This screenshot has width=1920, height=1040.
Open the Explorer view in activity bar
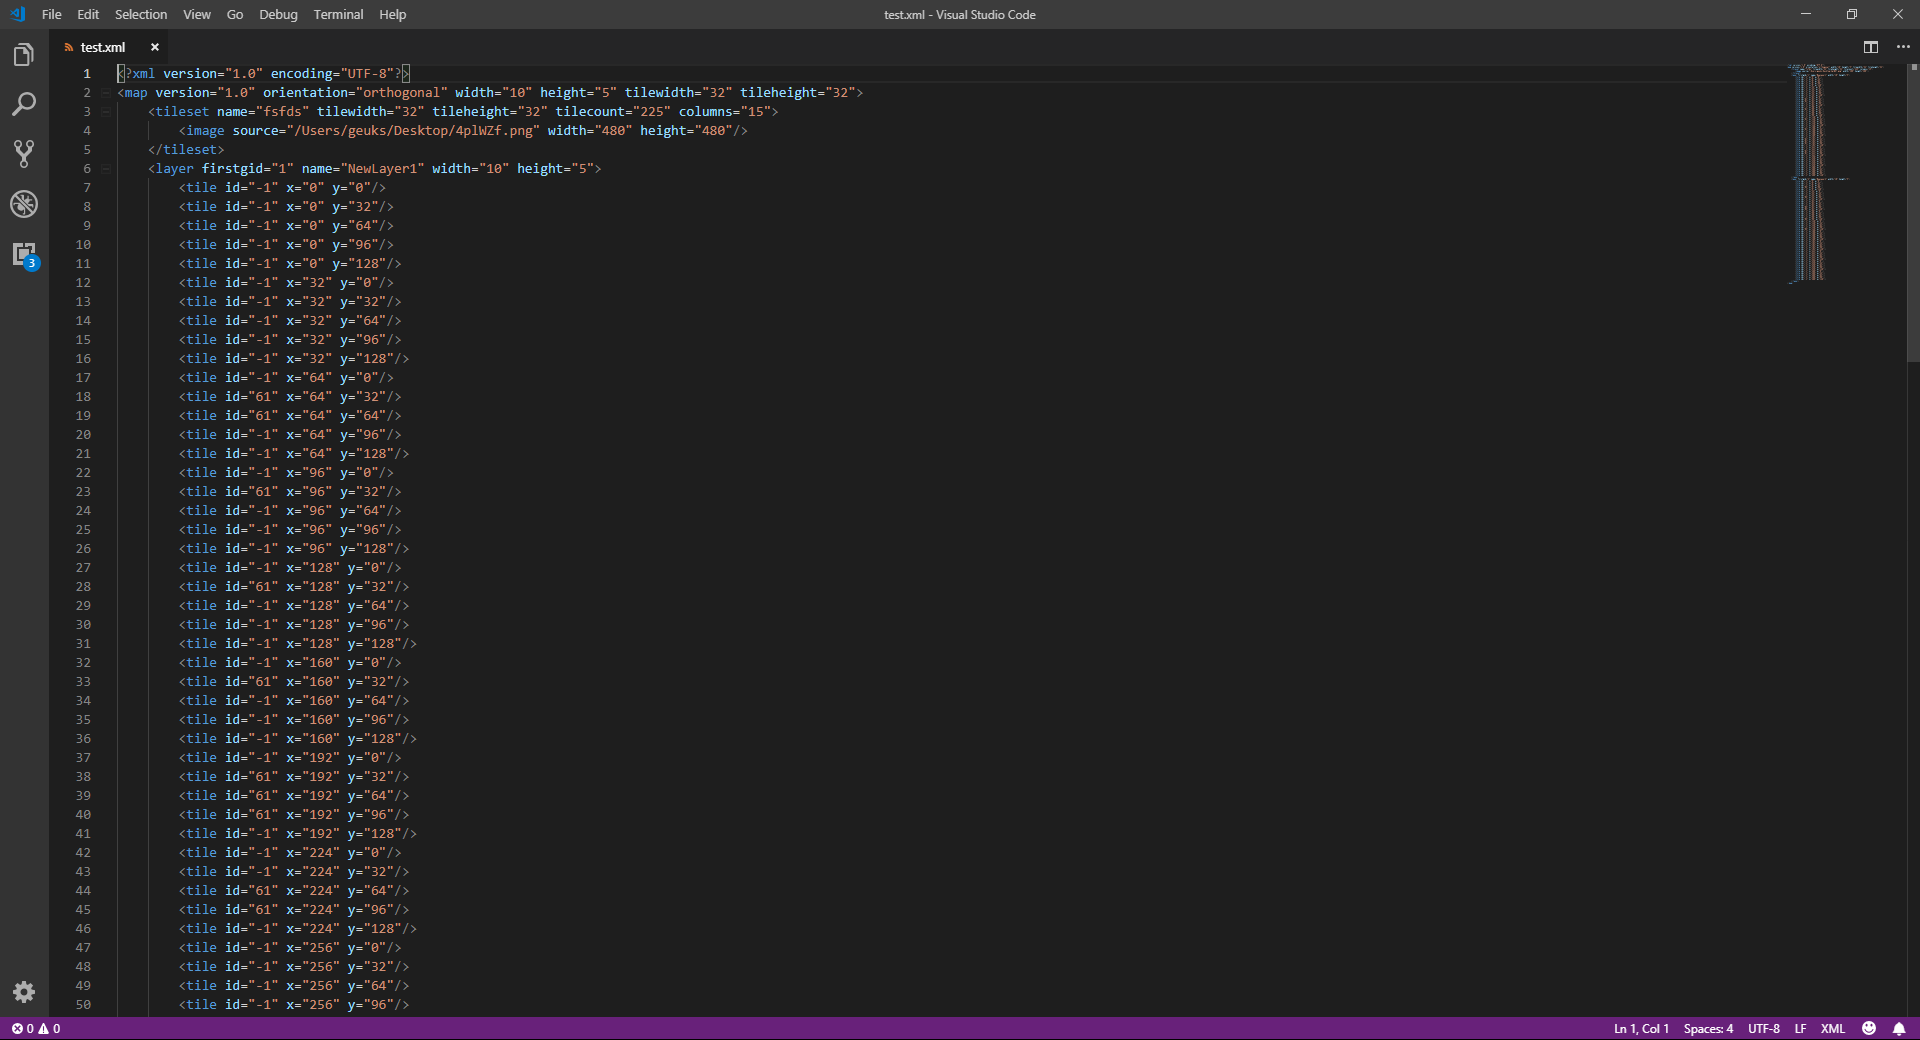click(x=24, y=55)
